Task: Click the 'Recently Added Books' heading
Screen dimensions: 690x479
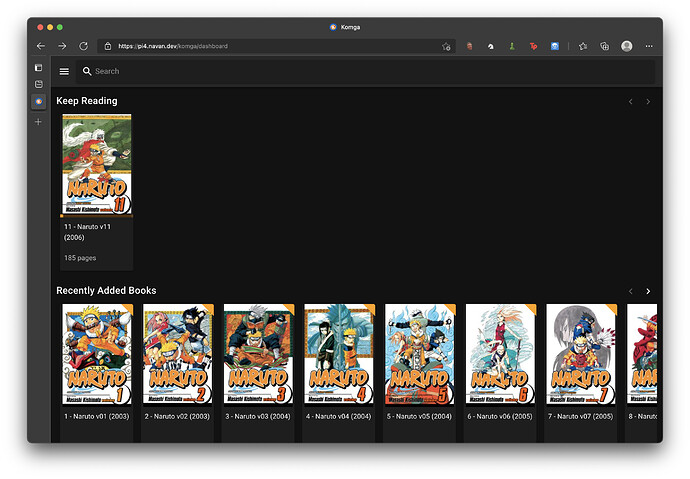Action: pos(106,291)
